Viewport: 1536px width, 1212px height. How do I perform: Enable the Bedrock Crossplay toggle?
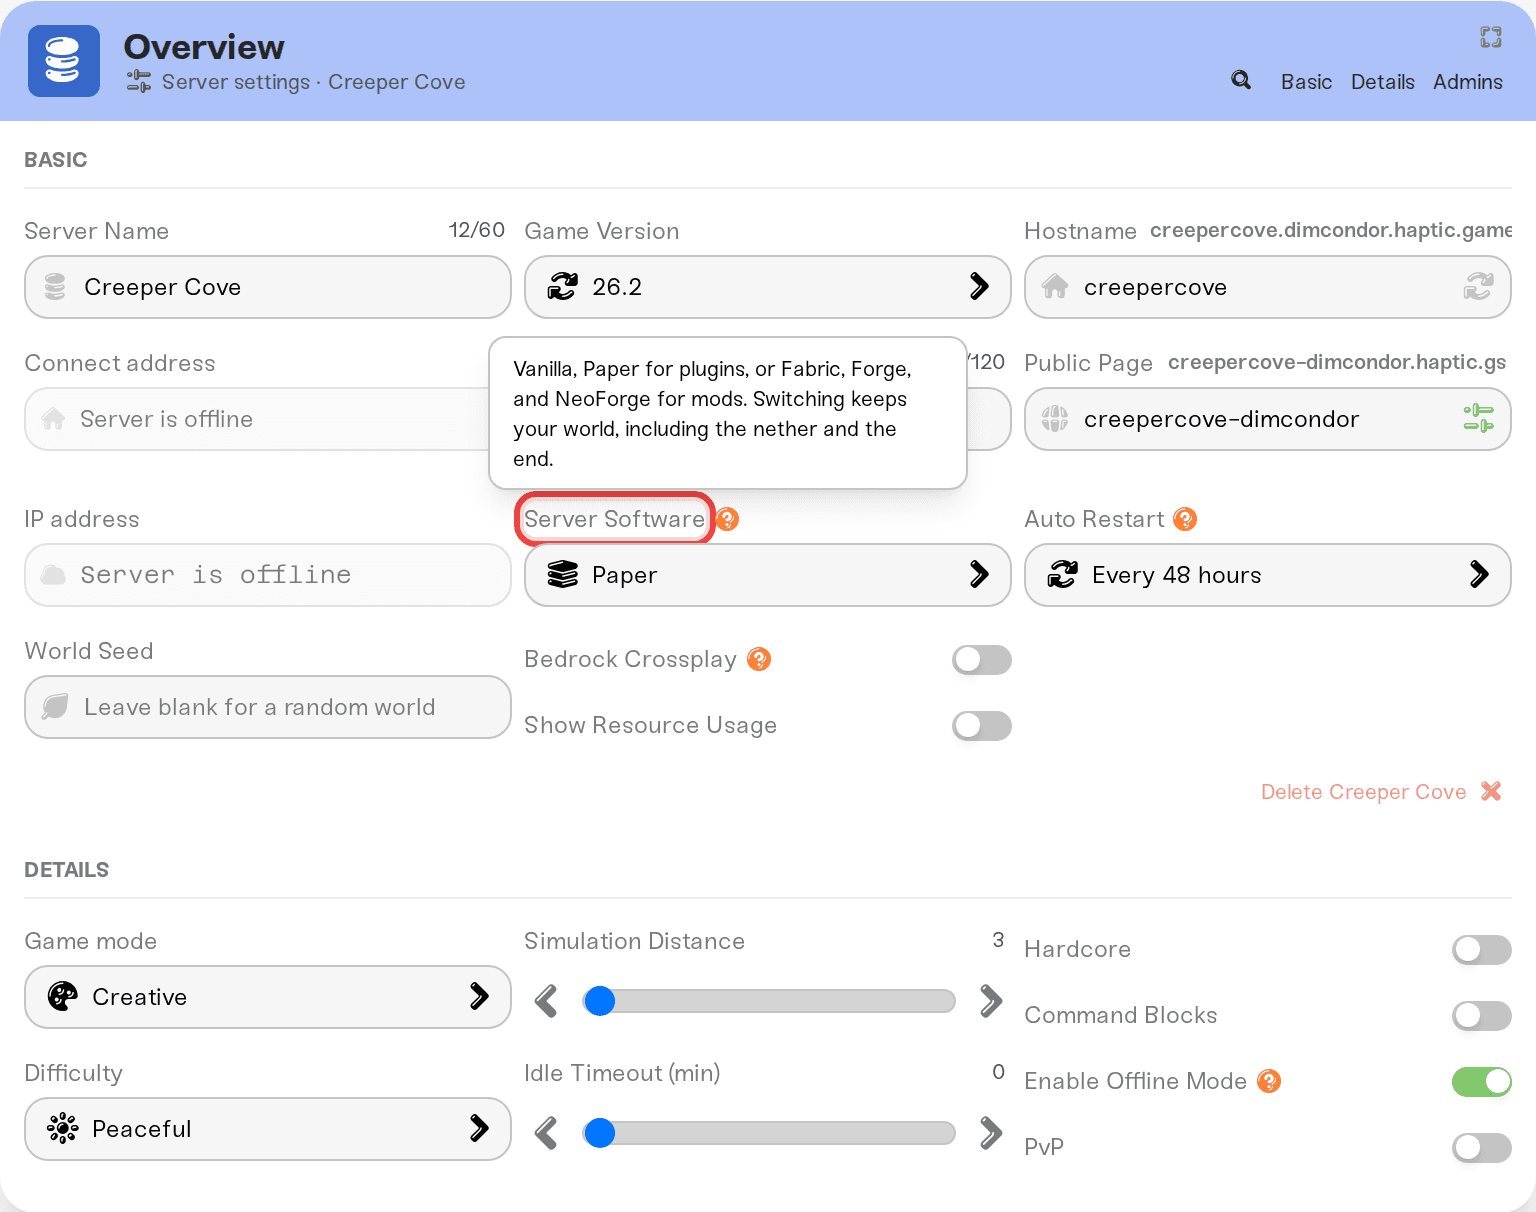coord(982,660)
